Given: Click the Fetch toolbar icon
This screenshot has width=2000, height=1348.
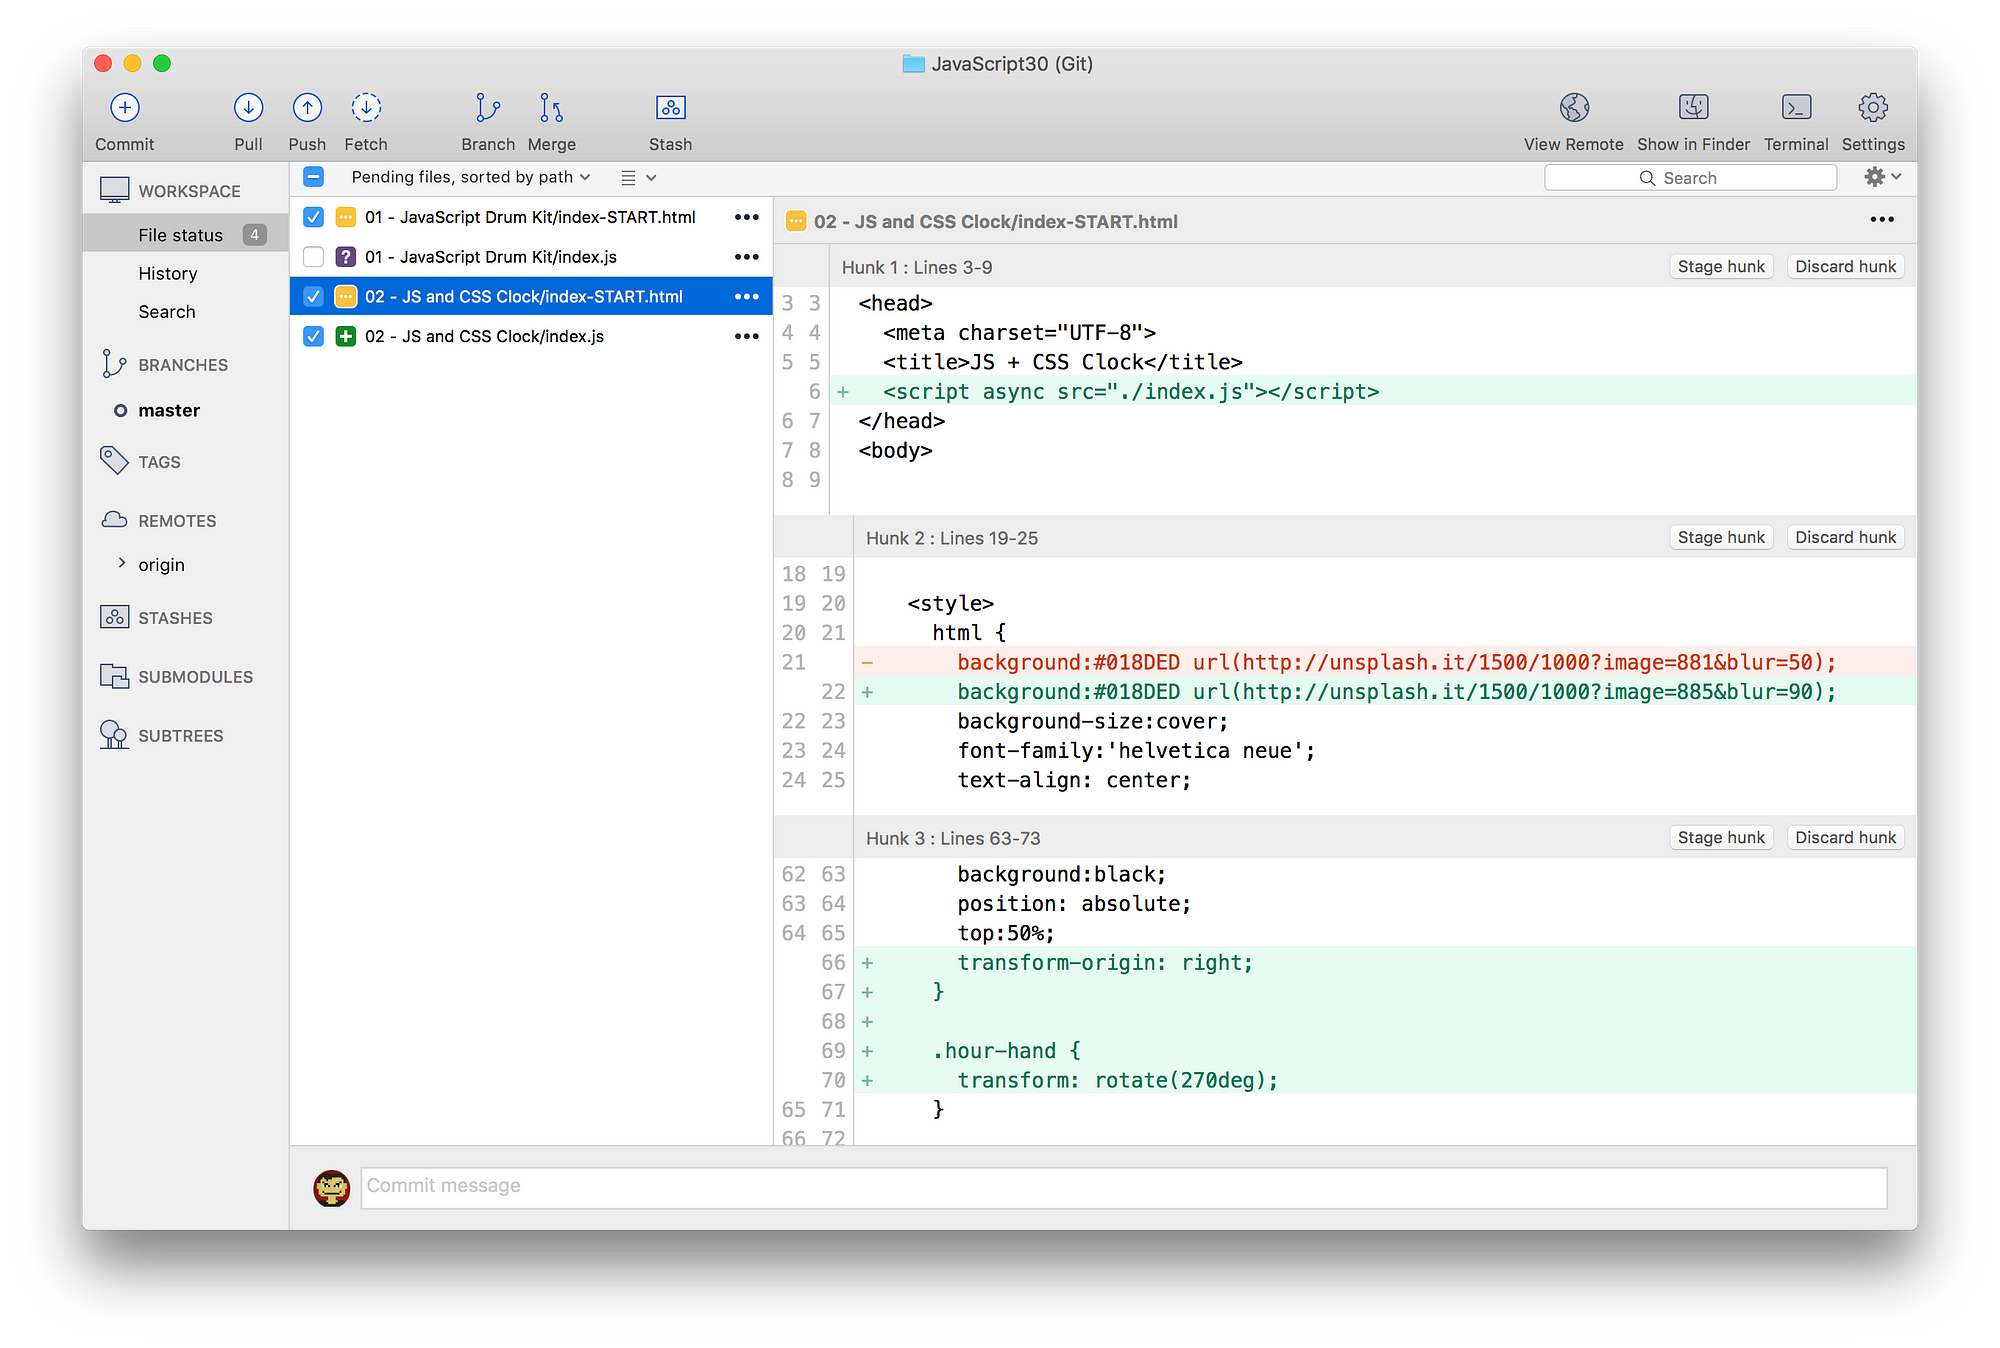Looking at the screenshot, I should pyautogui.click(x=366, y=107).
